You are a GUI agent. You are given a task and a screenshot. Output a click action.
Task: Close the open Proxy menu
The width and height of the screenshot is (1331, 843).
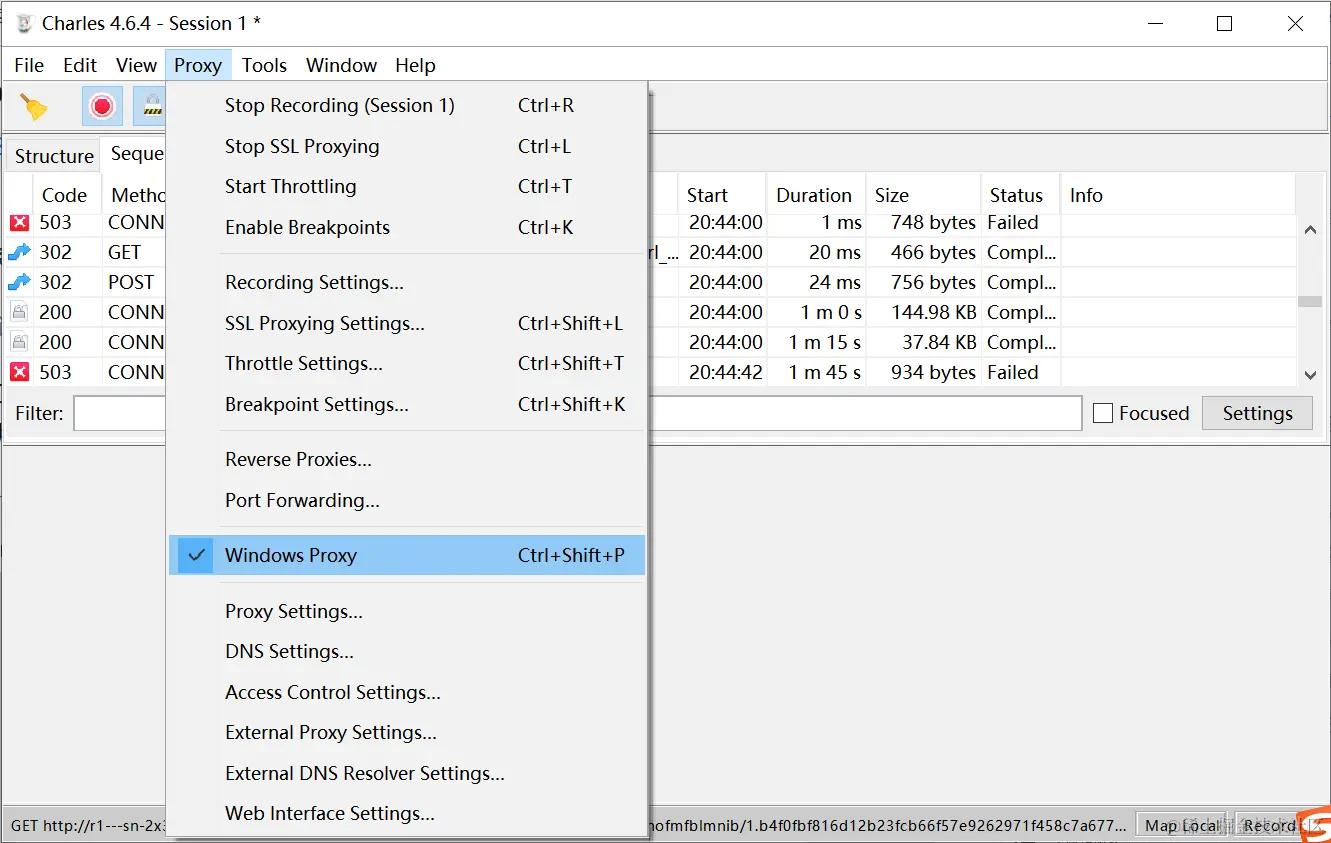coord(198,65)
